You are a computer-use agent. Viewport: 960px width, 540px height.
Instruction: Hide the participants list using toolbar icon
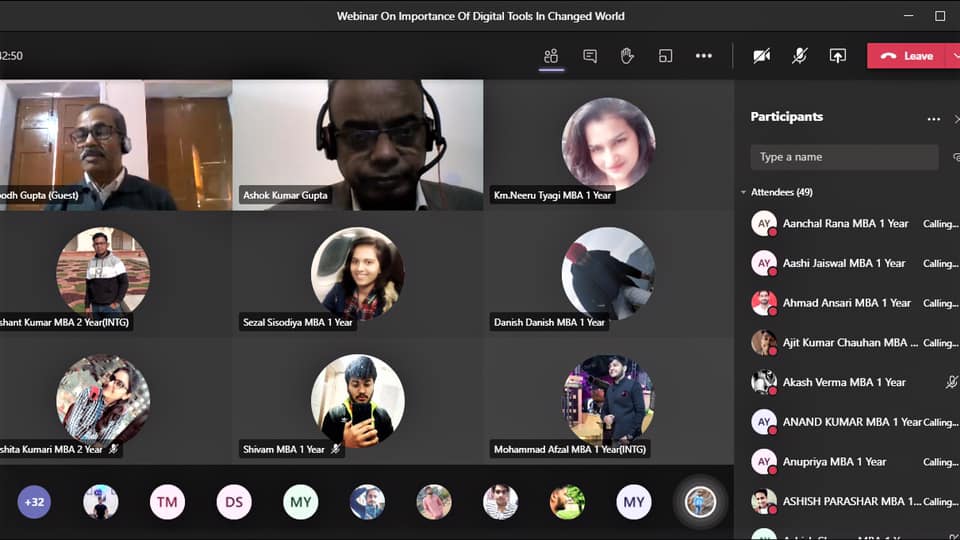[551, 56]
